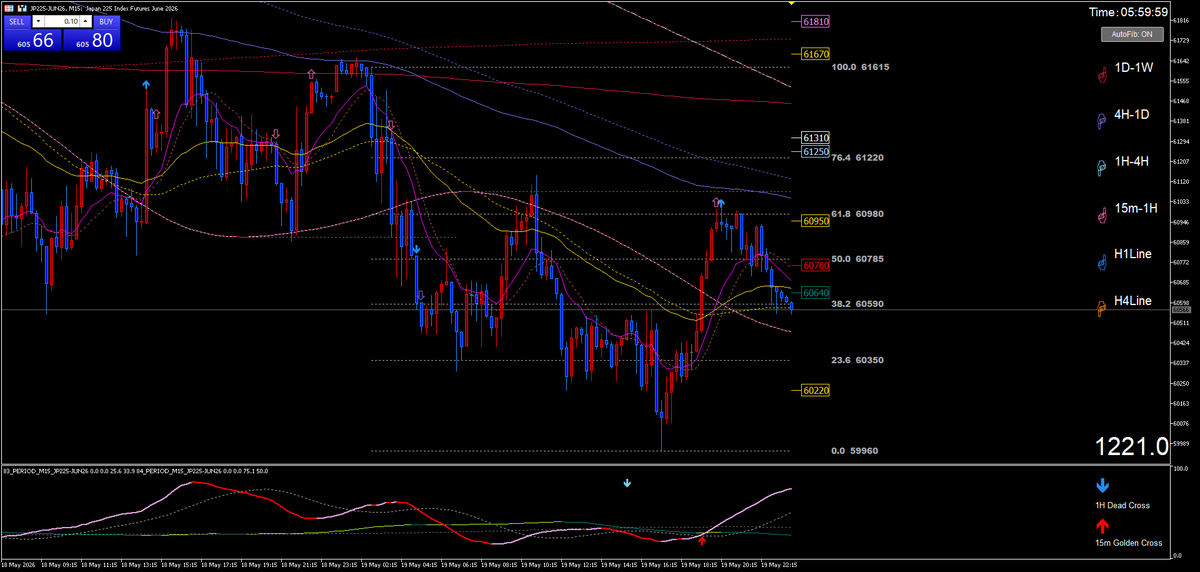Select Fibonacci level text 76.4 61220
The width and height of the screenshot is (1200, 572).
coord(858,158)
